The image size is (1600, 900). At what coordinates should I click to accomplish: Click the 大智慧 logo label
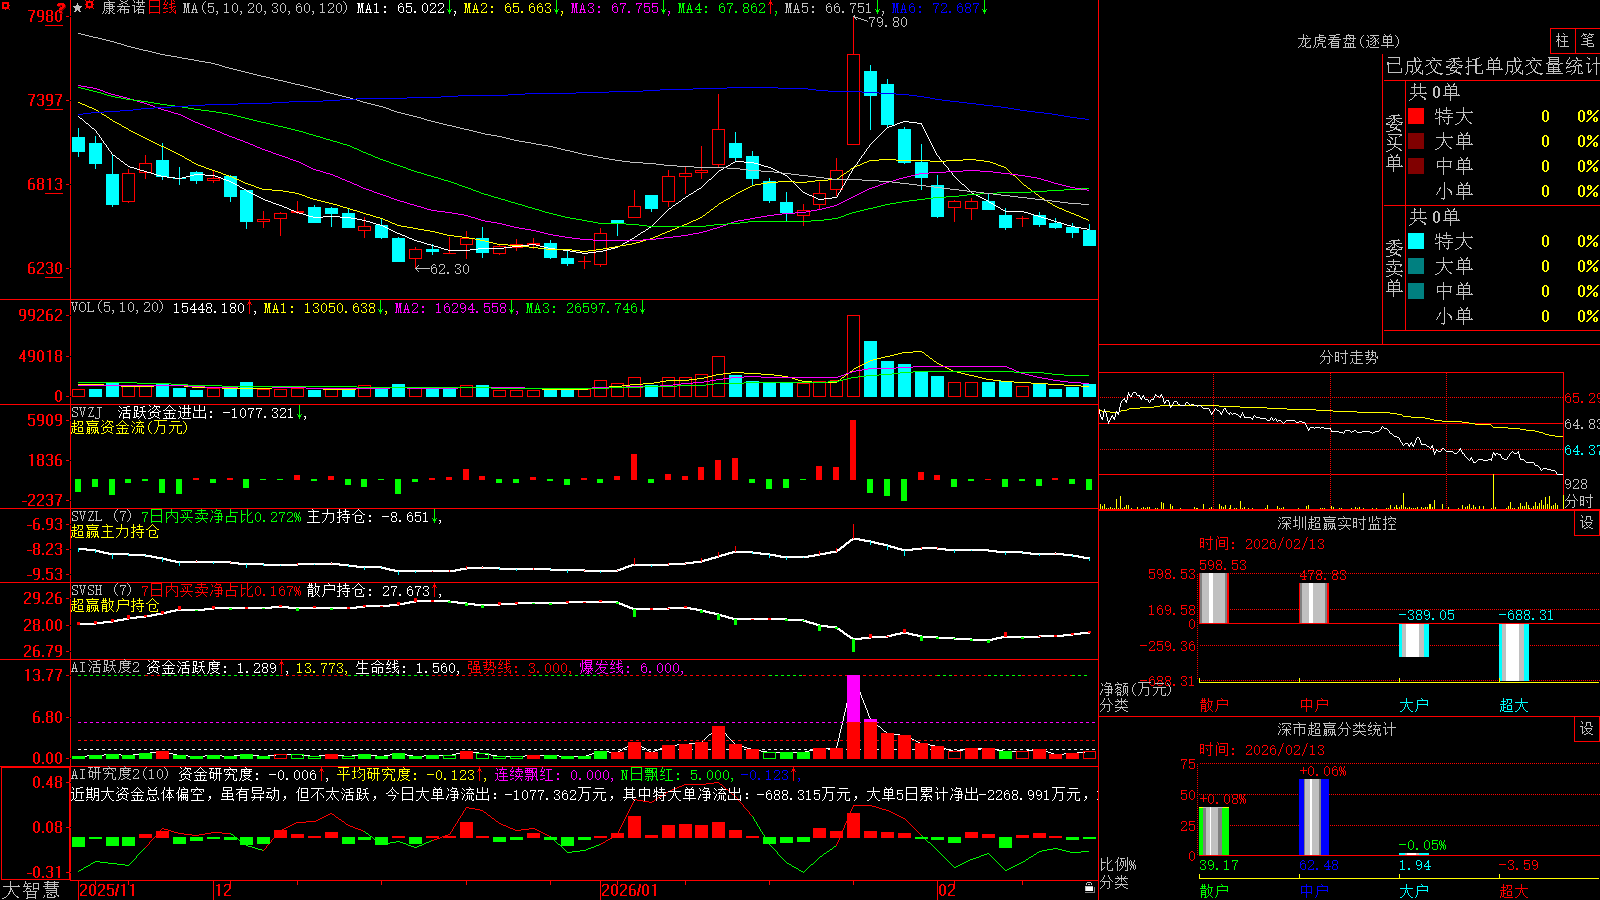click(31, 890)
